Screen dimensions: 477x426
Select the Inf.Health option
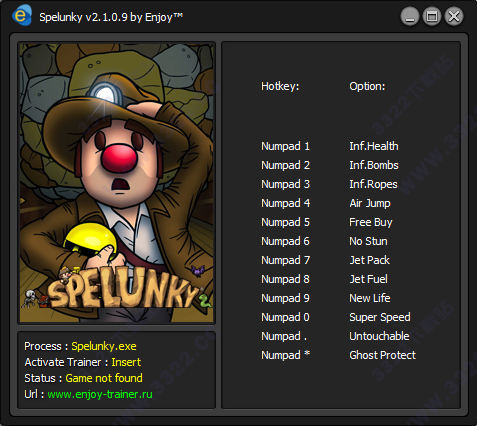(374, 146)
